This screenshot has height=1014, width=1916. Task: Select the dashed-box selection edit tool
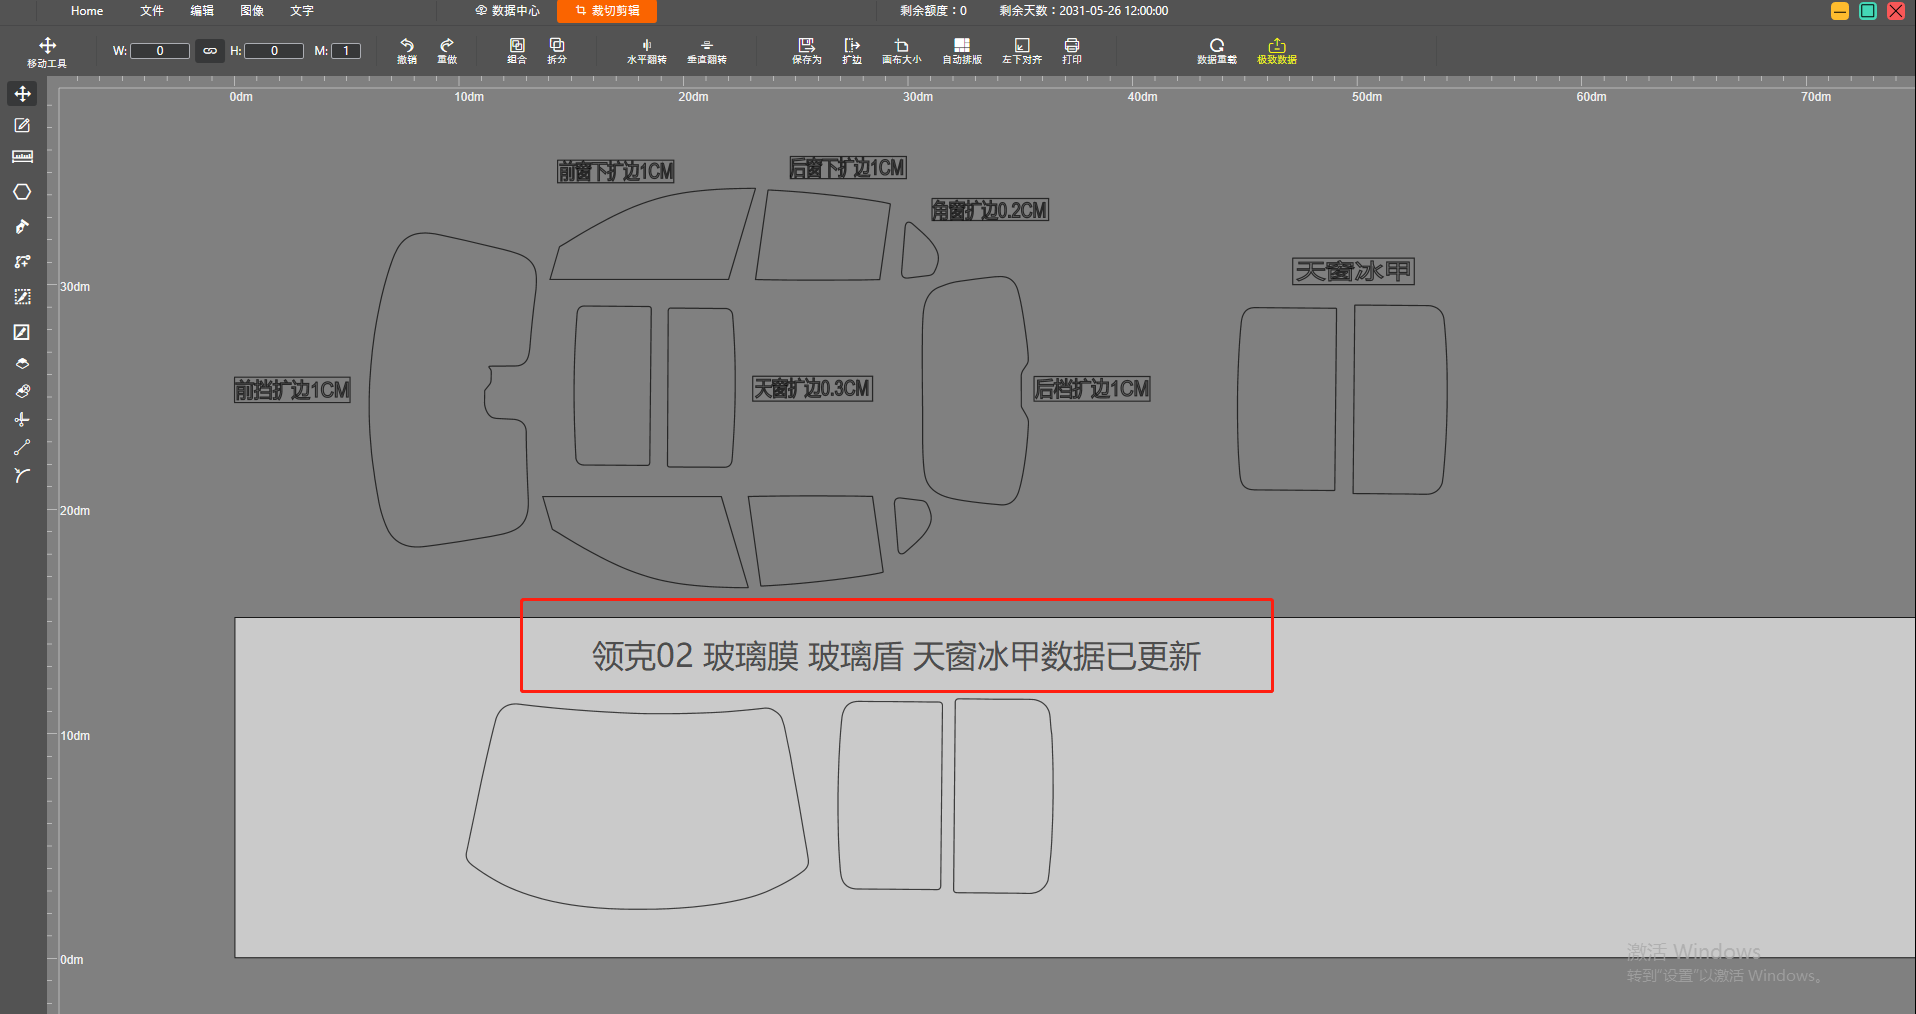pyautogui.click(x=22, y=297)
